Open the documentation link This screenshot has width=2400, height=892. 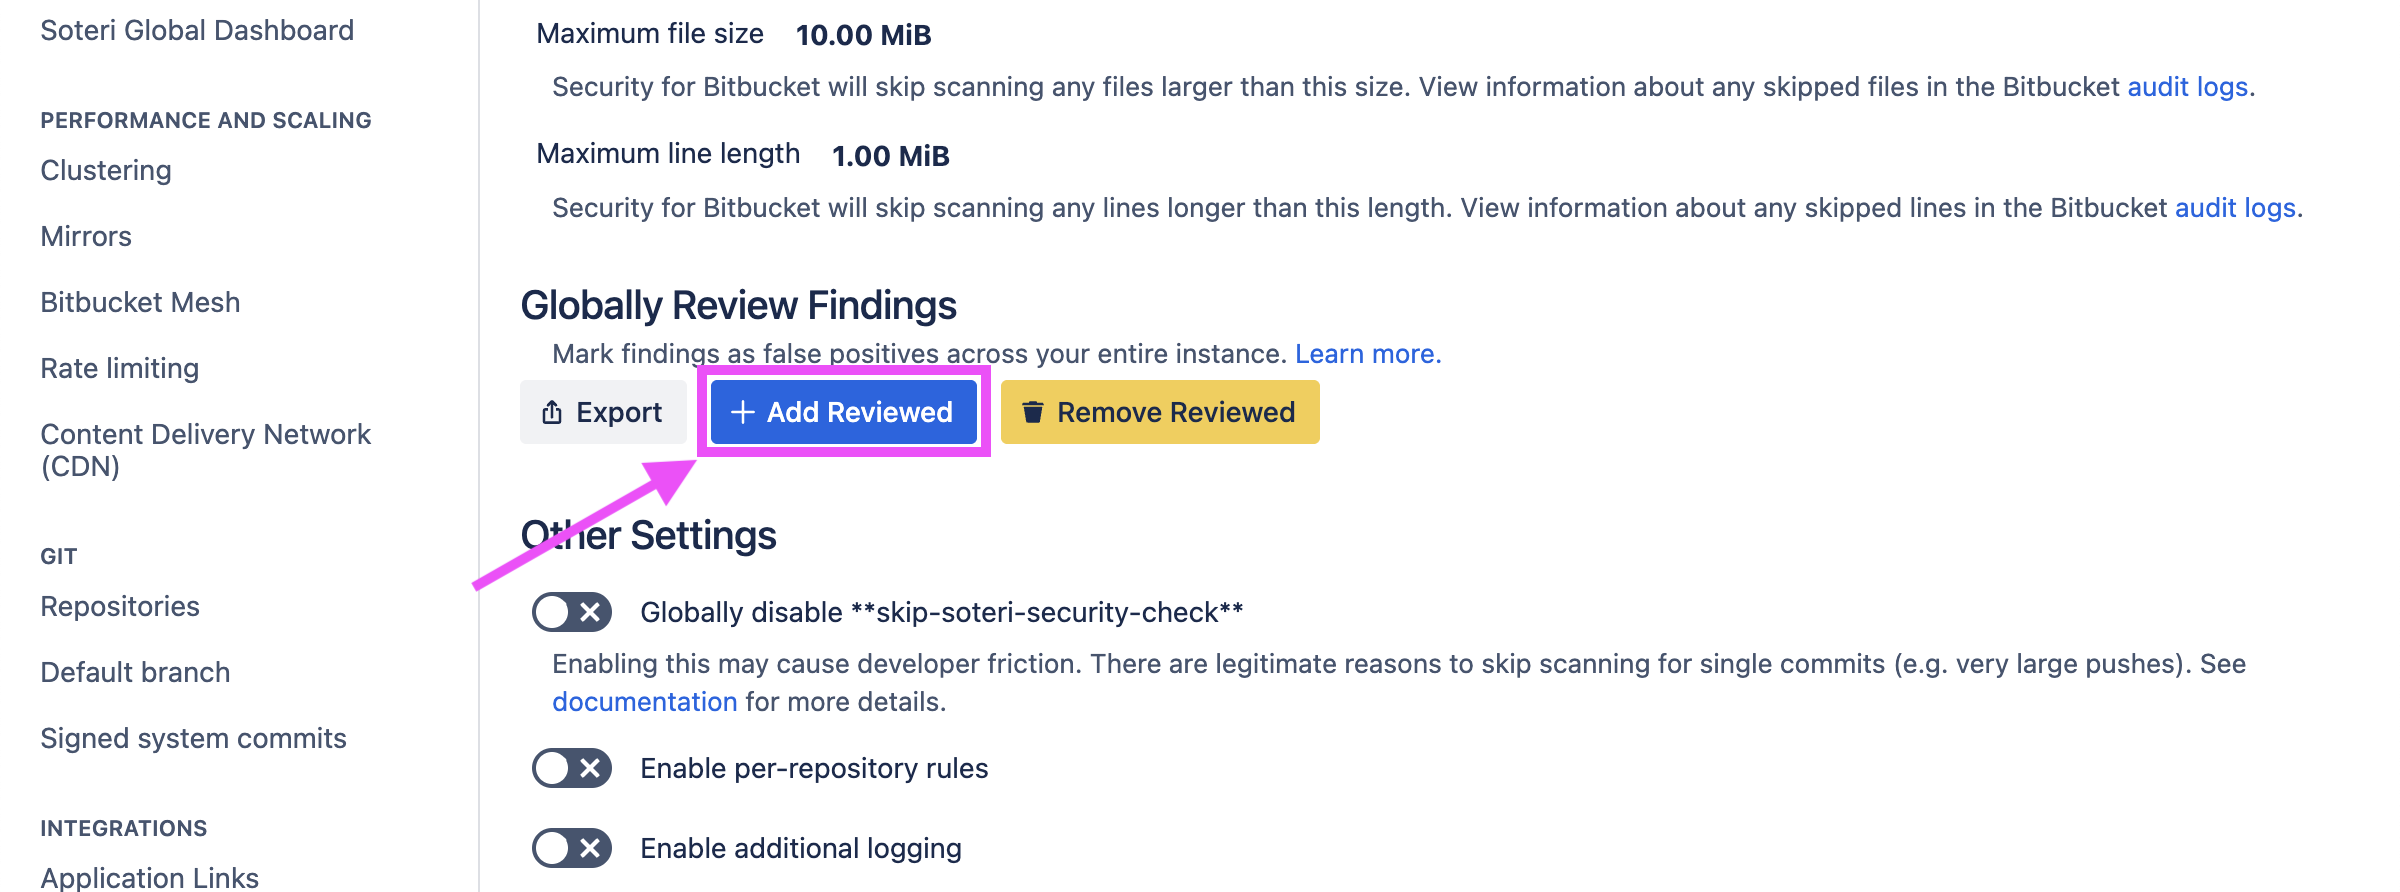(645, 702)
